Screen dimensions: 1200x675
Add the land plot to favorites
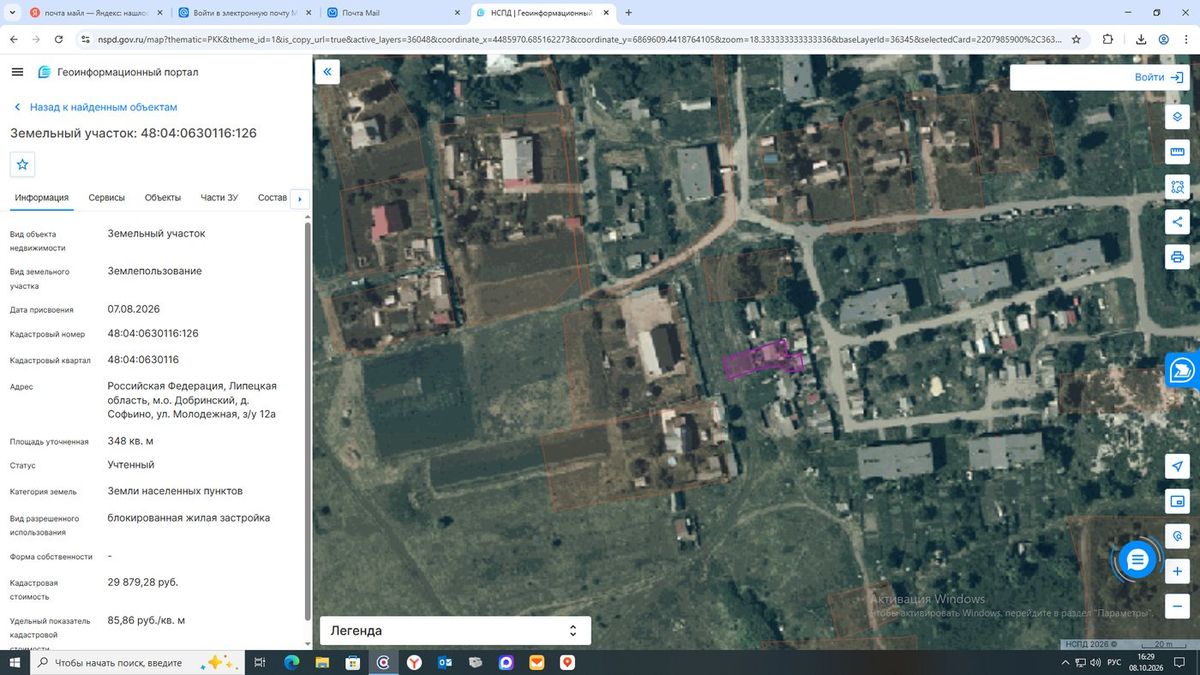23,164
